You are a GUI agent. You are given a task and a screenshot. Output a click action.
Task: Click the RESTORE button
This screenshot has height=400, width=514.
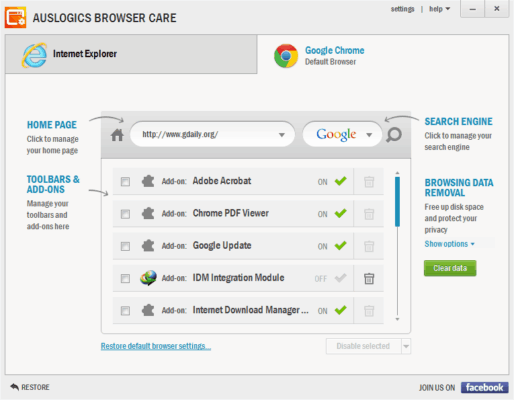click(30, 387)
